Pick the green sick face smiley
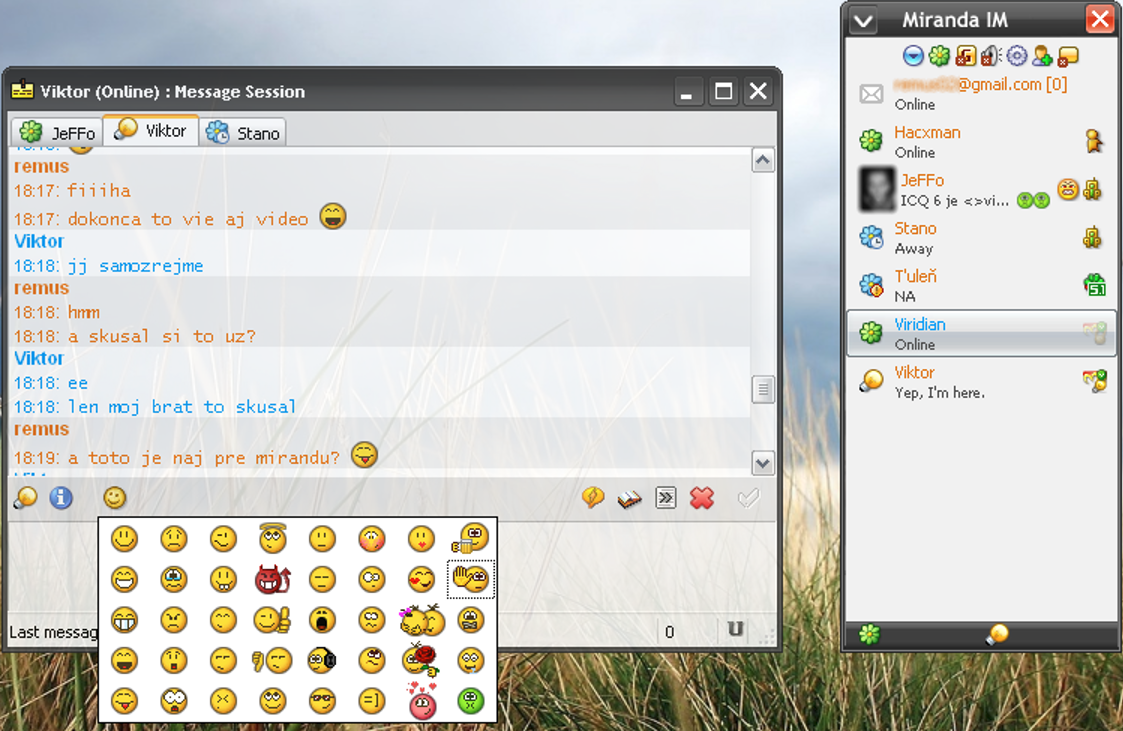Image resolution: width=1123 pixels, height=731 pixels. tap(470, 701)
